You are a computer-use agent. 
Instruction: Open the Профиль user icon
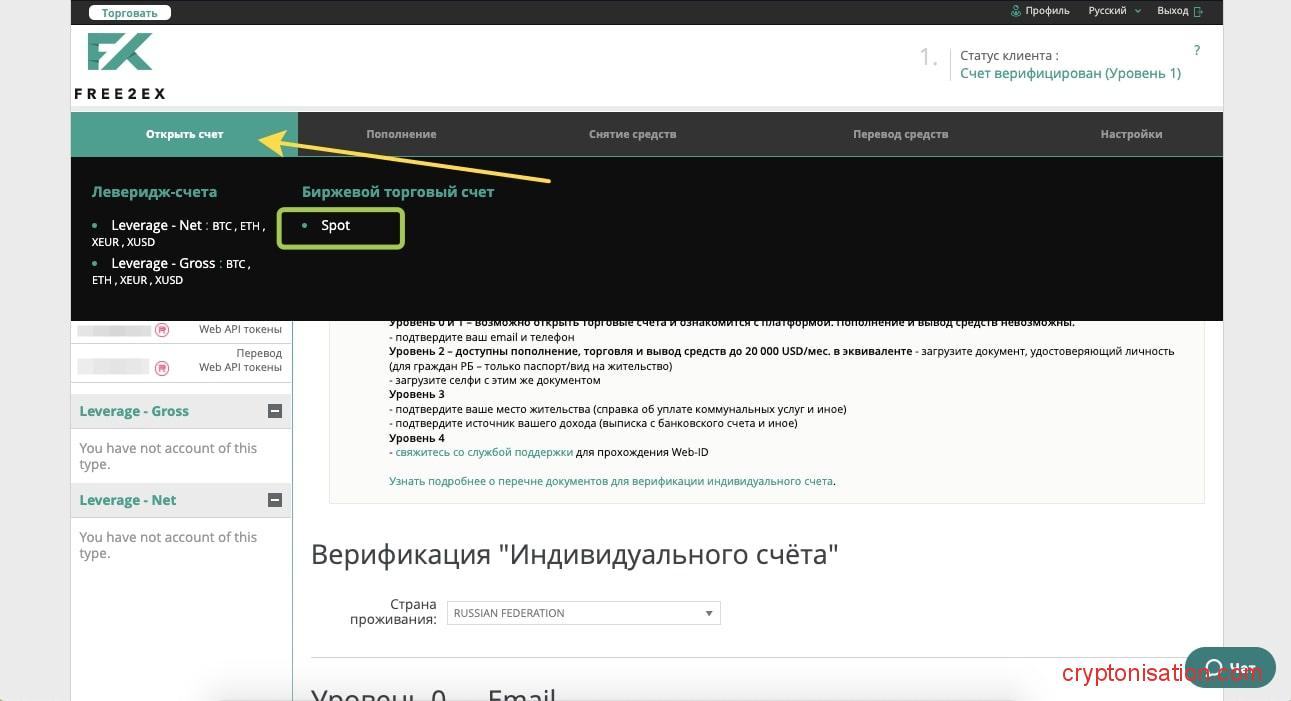click(1016, 11)
